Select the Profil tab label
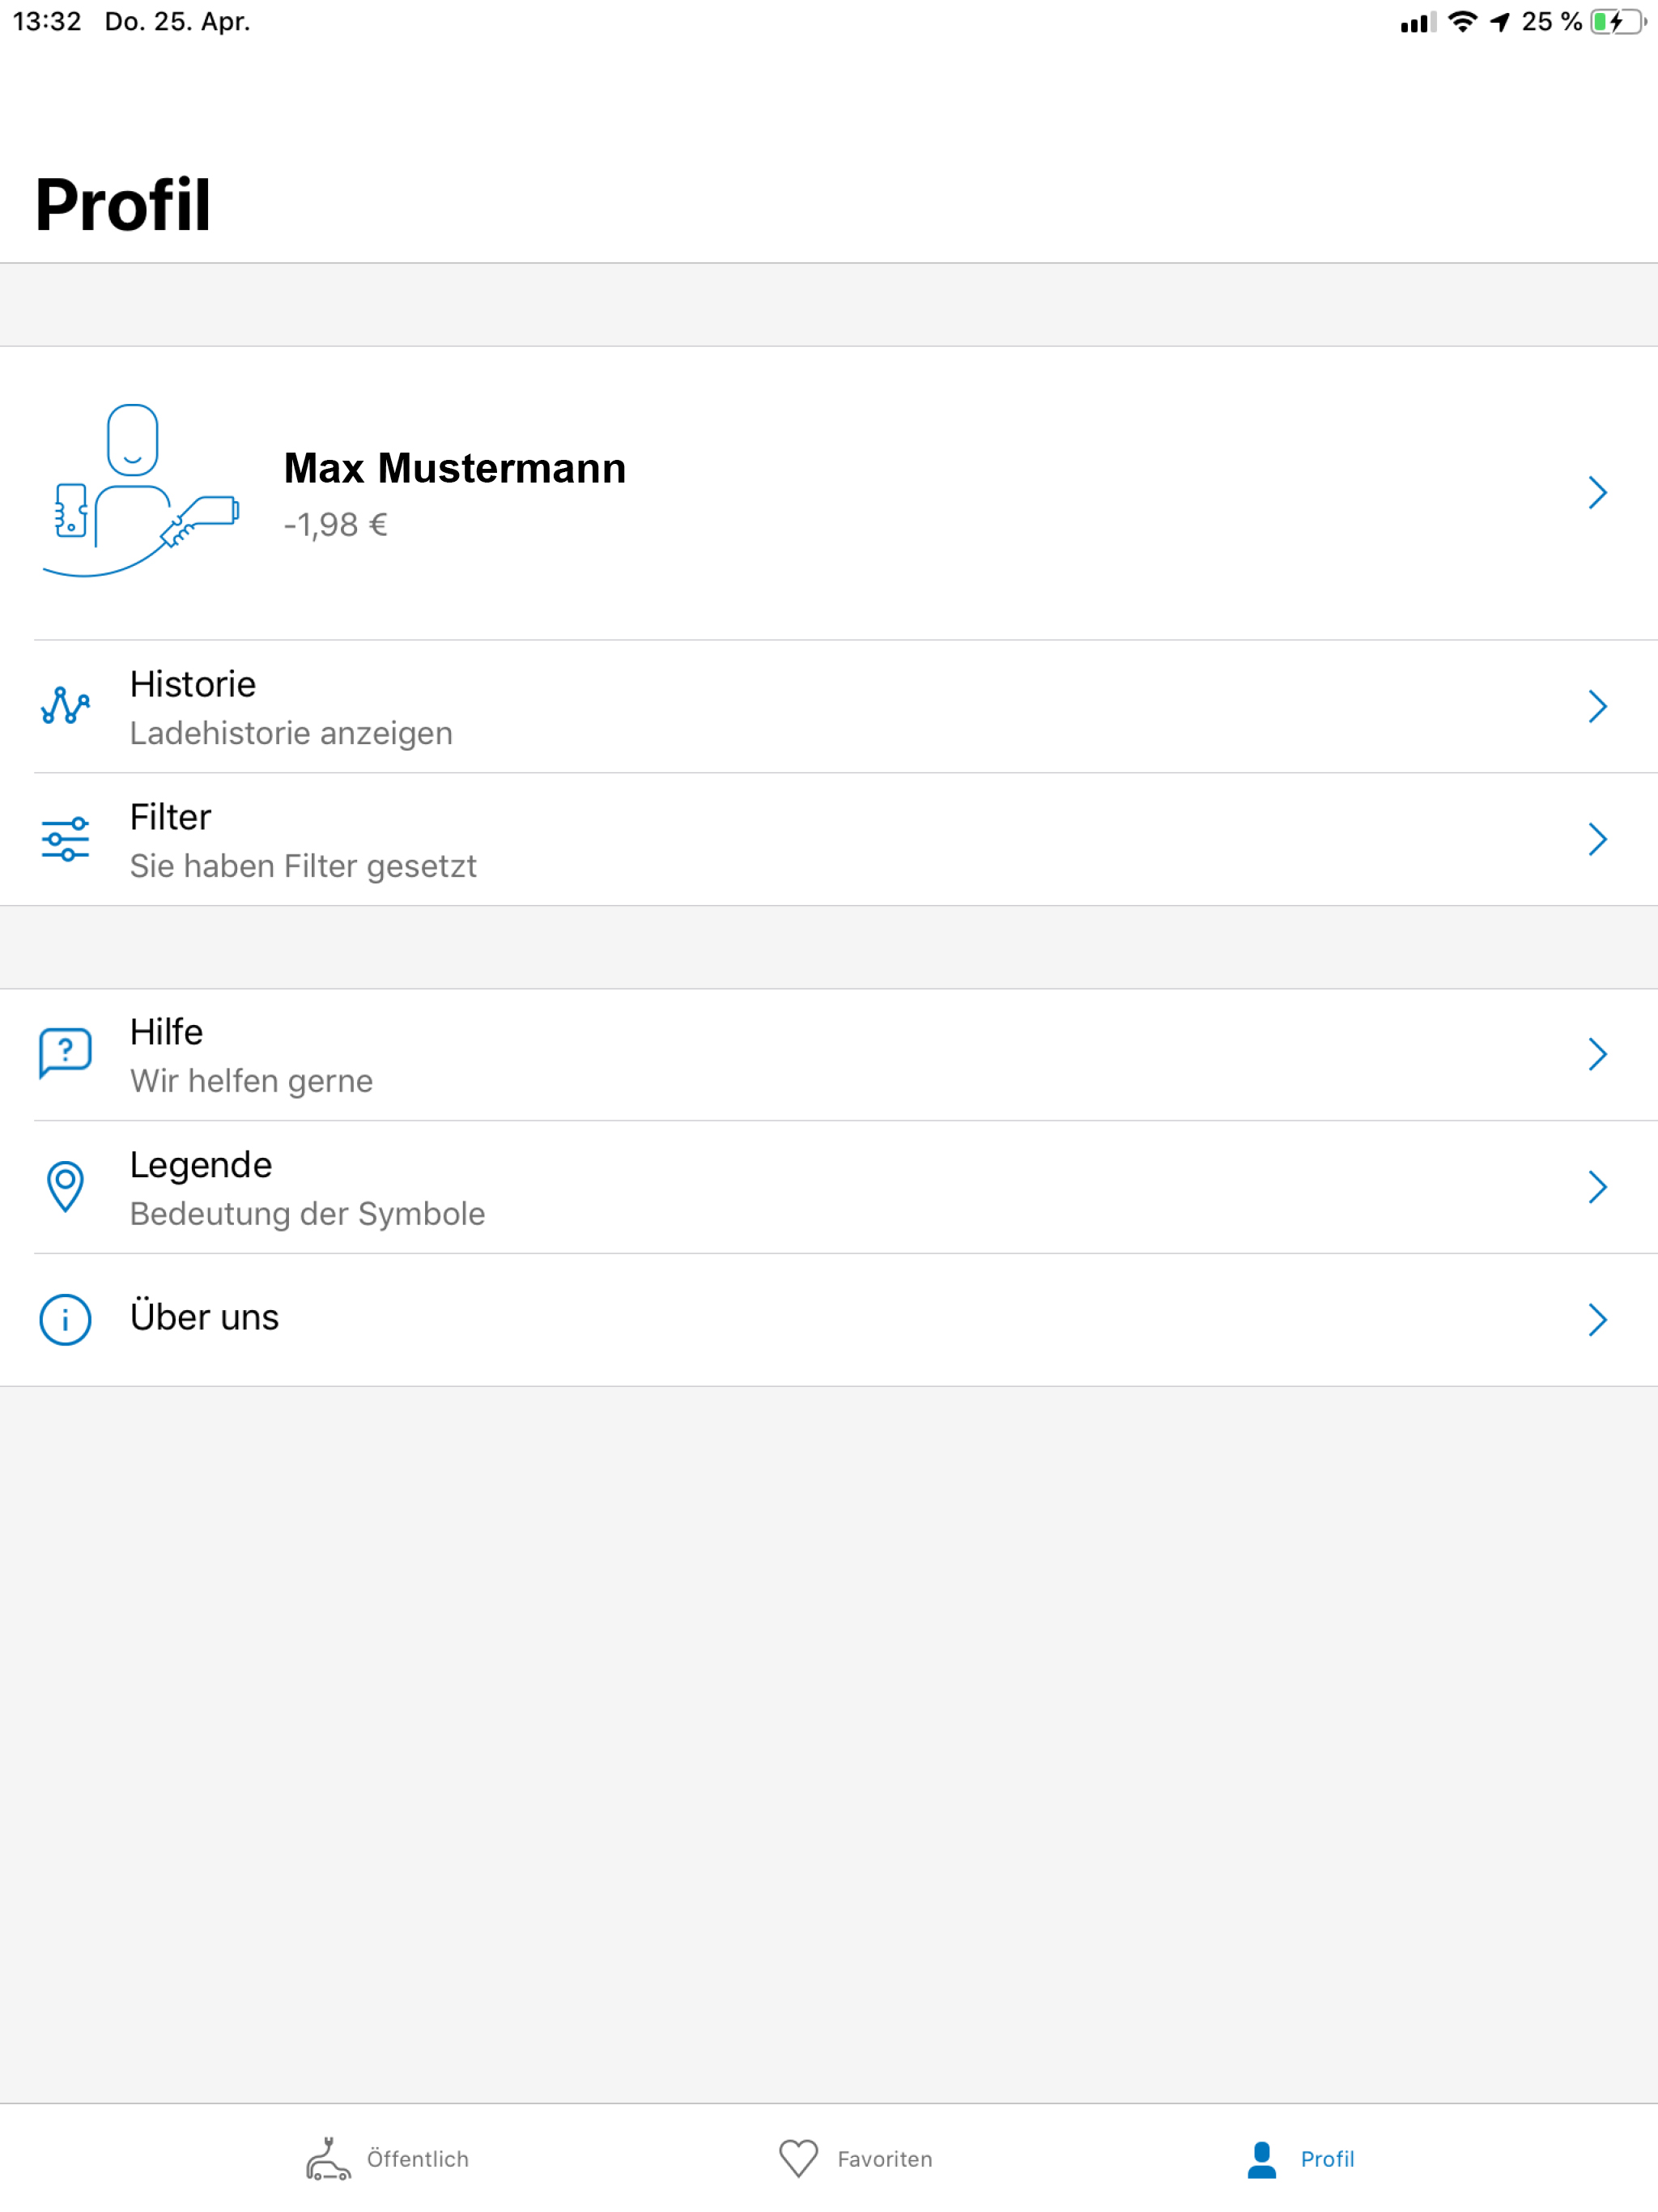1658x2212 pixels. (x=1327, y=2159)
